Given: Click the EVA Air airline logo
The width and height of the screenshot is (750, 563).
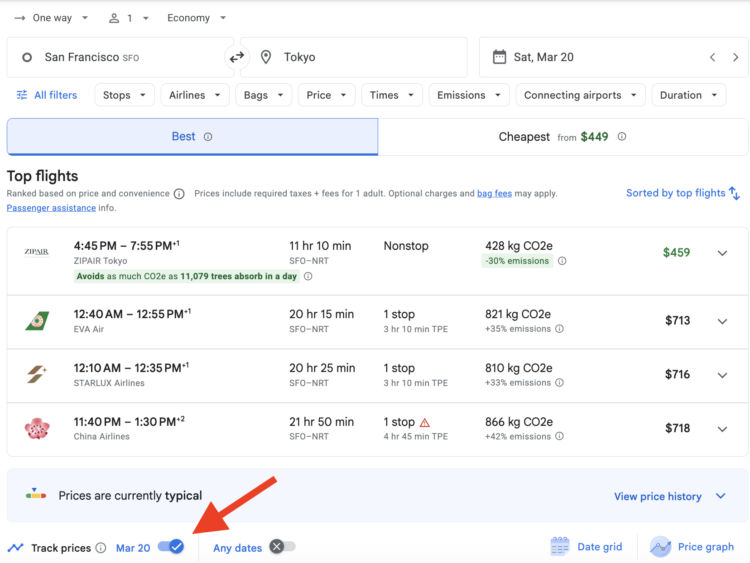Looking at the screenshot, I should point(37,321).
